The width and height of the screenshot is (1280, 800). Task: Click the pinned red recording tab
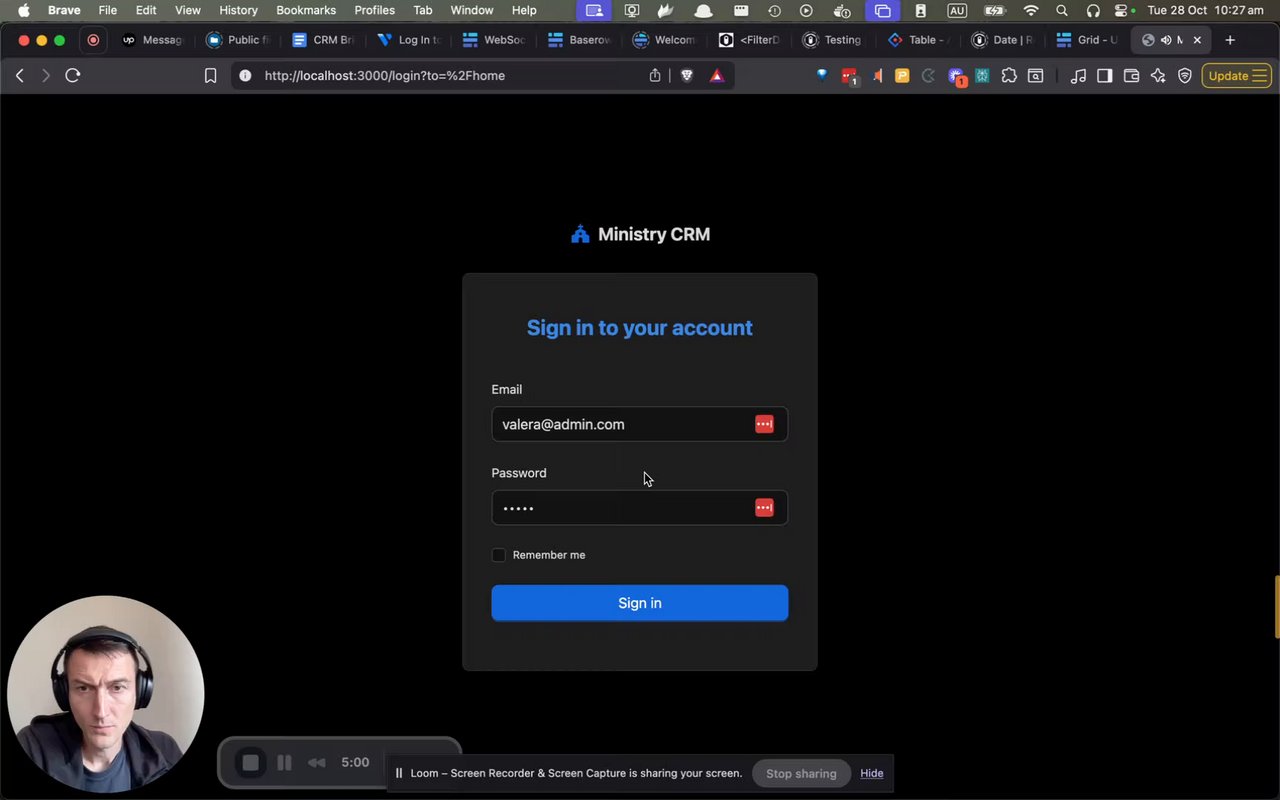coord(93,40)
